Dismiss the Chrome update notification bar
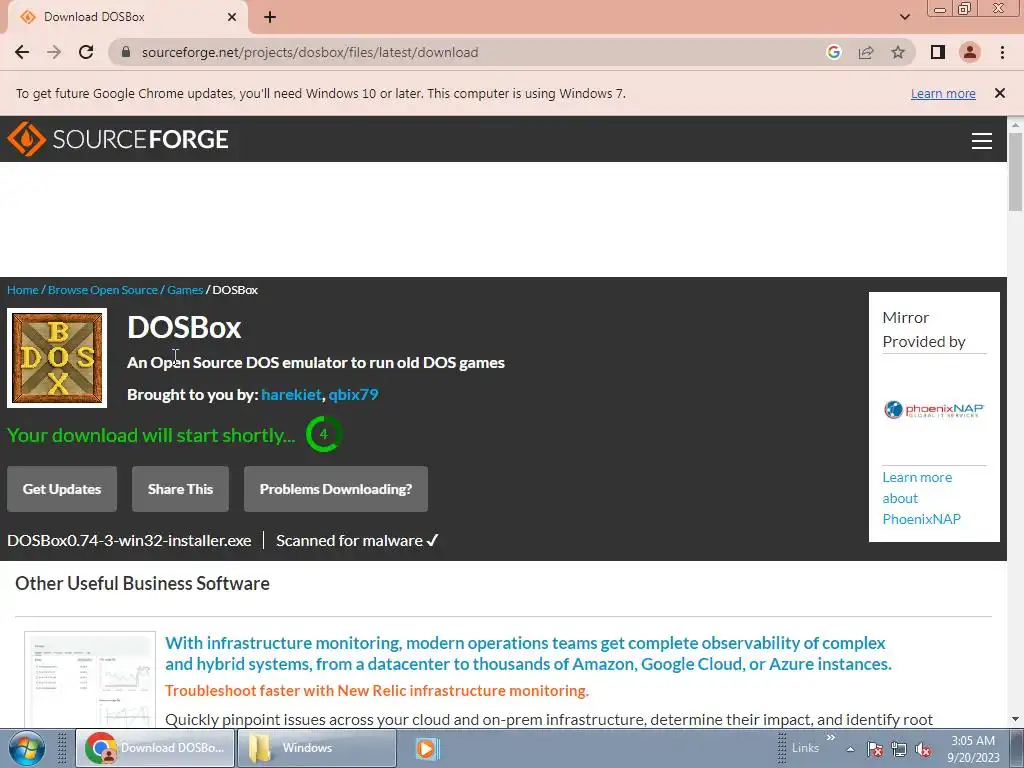 (x=999, y=93)
